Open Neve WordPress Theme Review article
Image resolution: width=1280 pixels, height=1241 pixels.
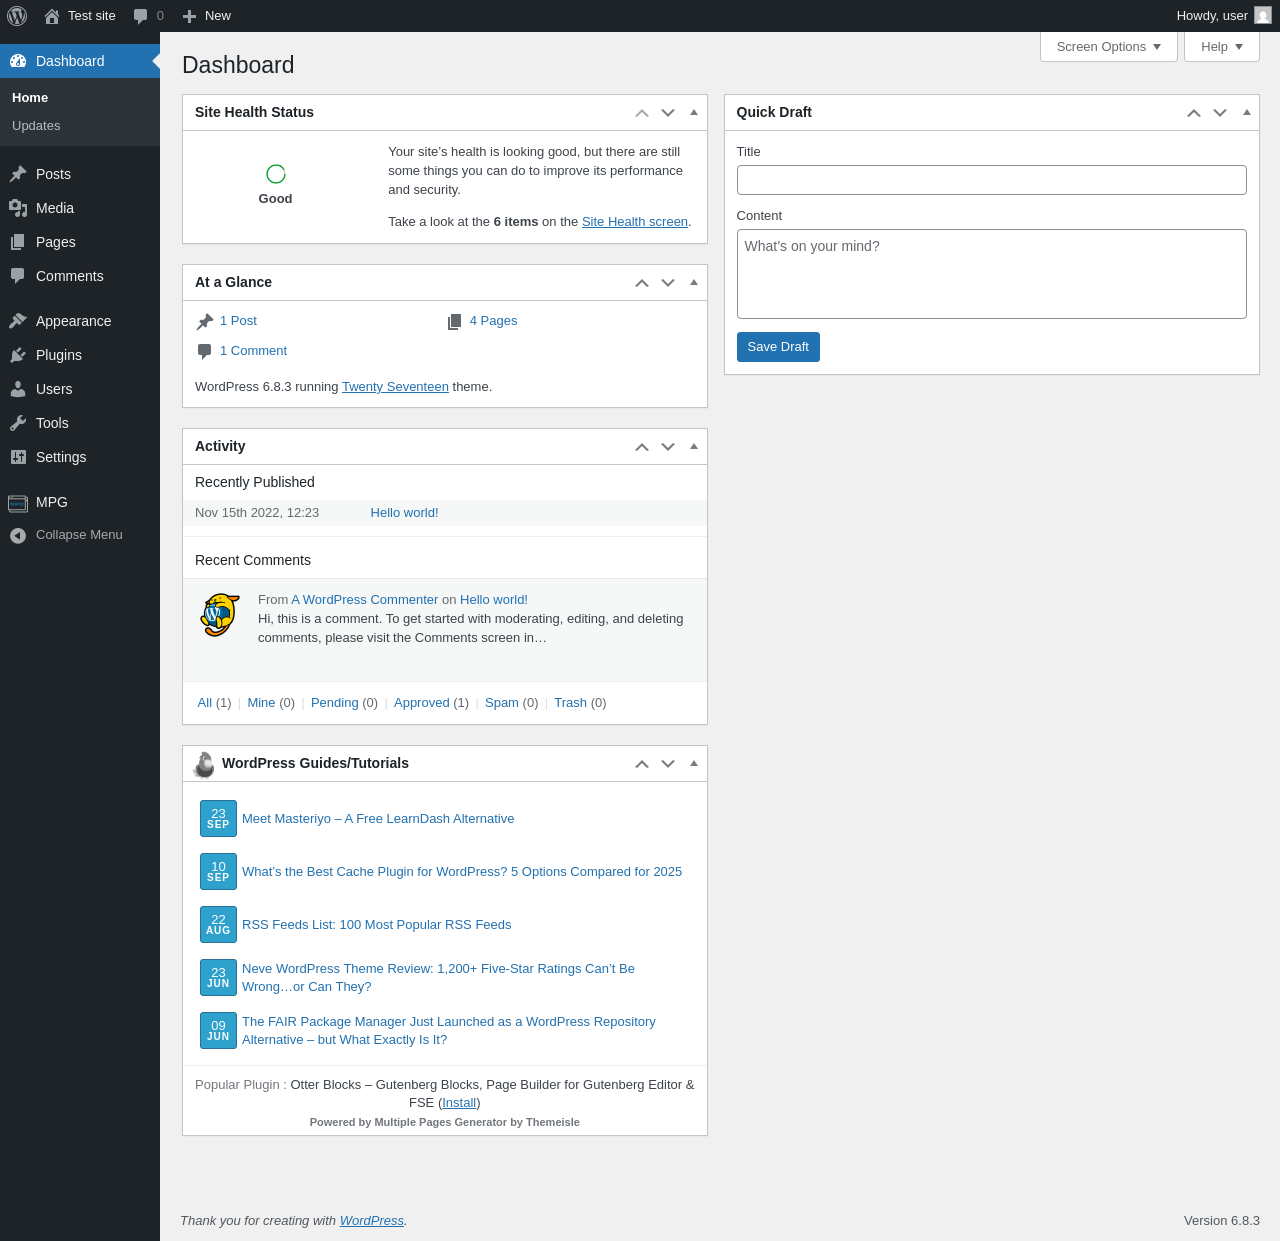[438, 978]
